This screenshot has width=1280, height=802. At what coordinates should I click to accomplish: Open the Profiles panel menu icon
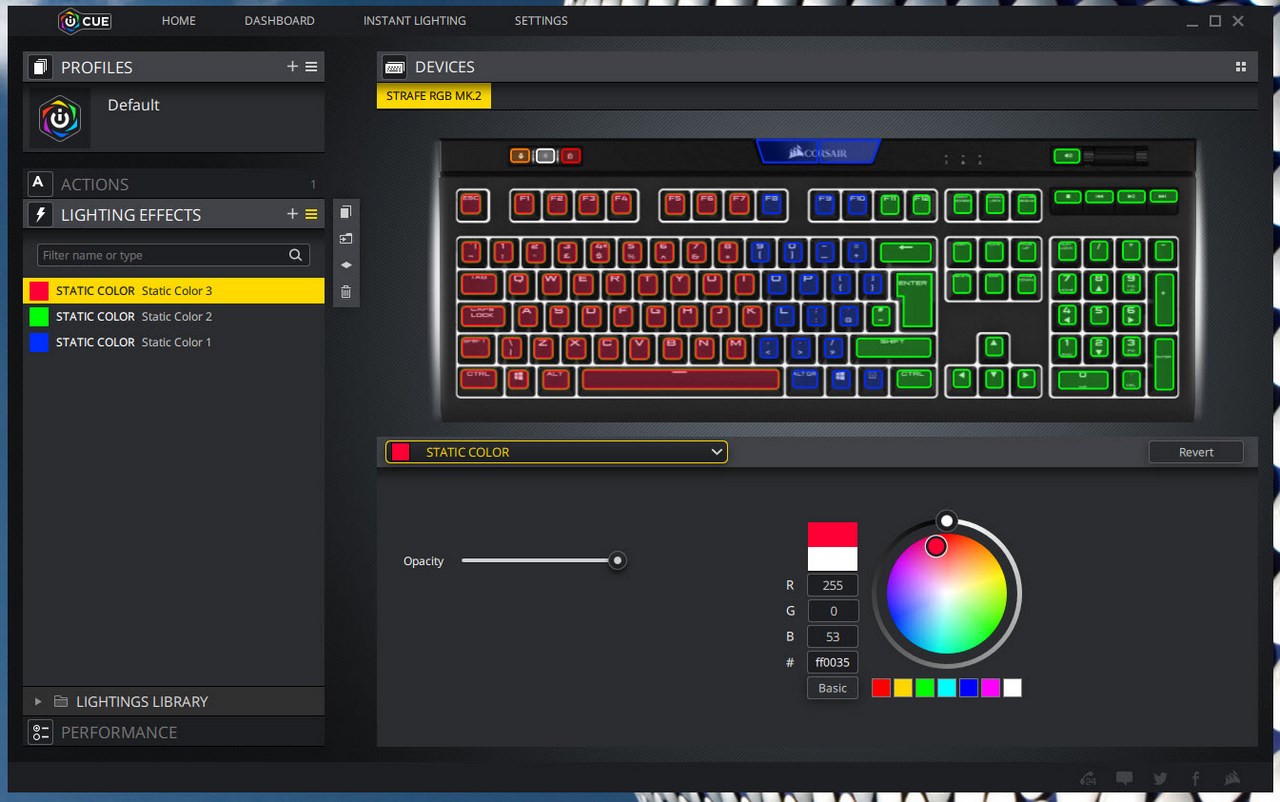click(x=311, y=67)
